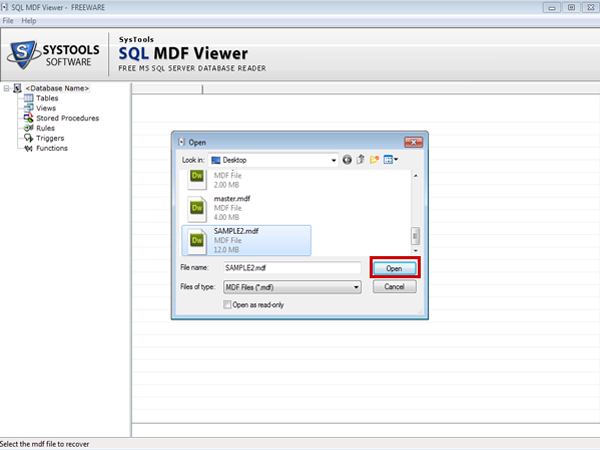600x450 pixels.
Task: Click the file list scrollbar thumb
Action: [x=416, y=236]
